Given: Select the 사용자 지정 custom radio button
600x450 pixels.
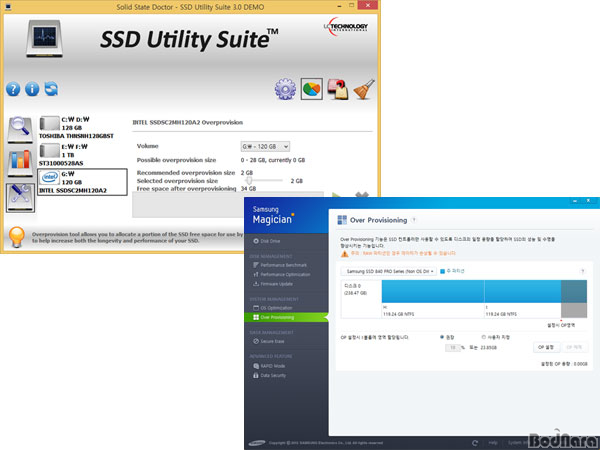Looking at the screenshot, I should tap(484, 337).
